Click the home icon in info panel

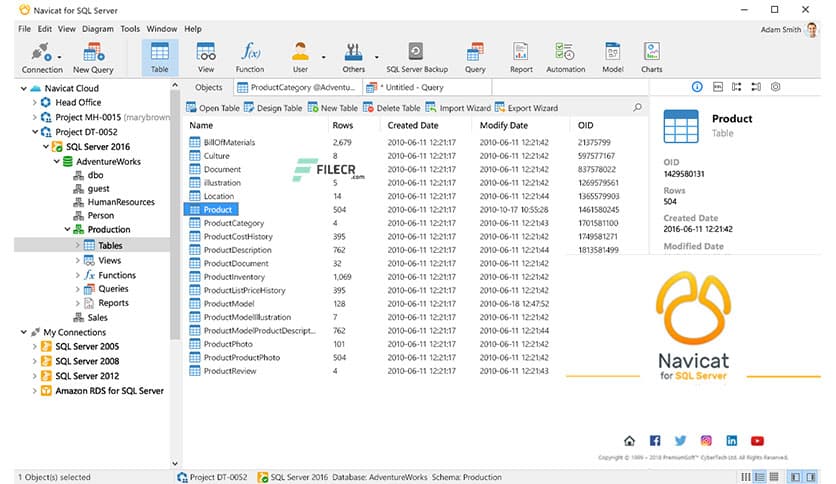pos(629,440)
